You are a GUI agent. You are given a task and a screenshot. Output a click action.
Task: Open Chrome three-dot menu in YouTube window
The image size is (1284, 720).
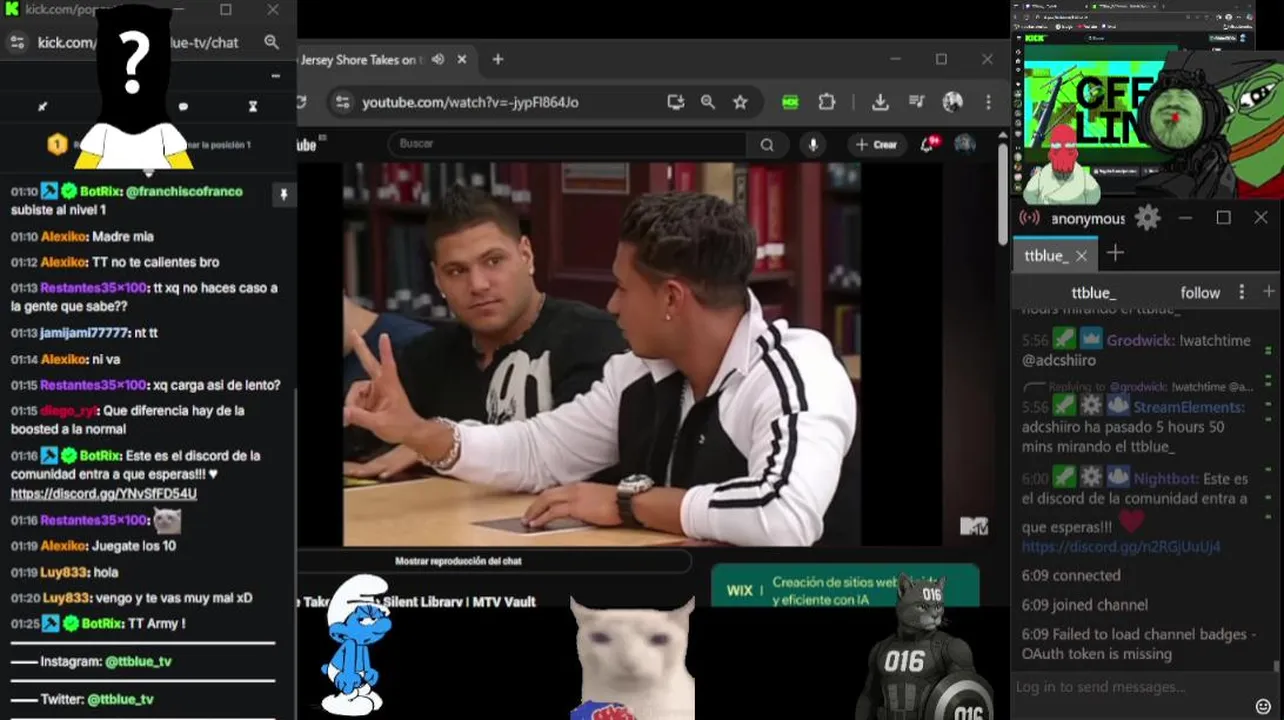[988, 102]
